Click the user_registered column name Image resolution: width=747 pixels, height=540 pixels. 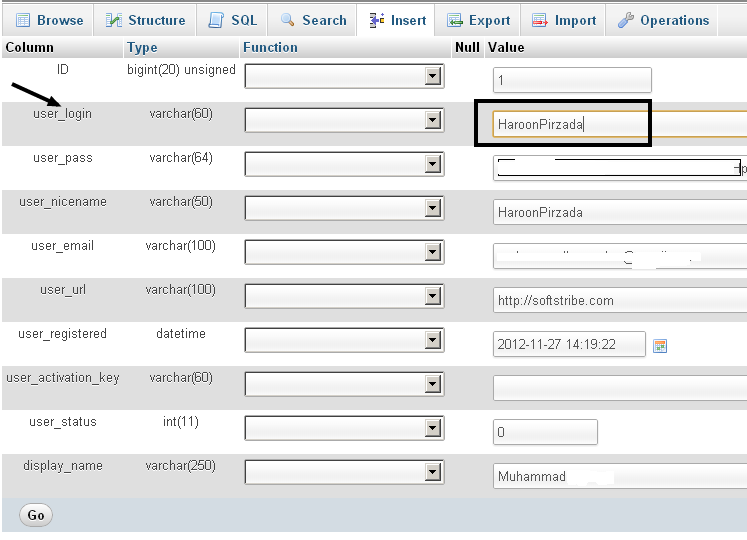62,334
